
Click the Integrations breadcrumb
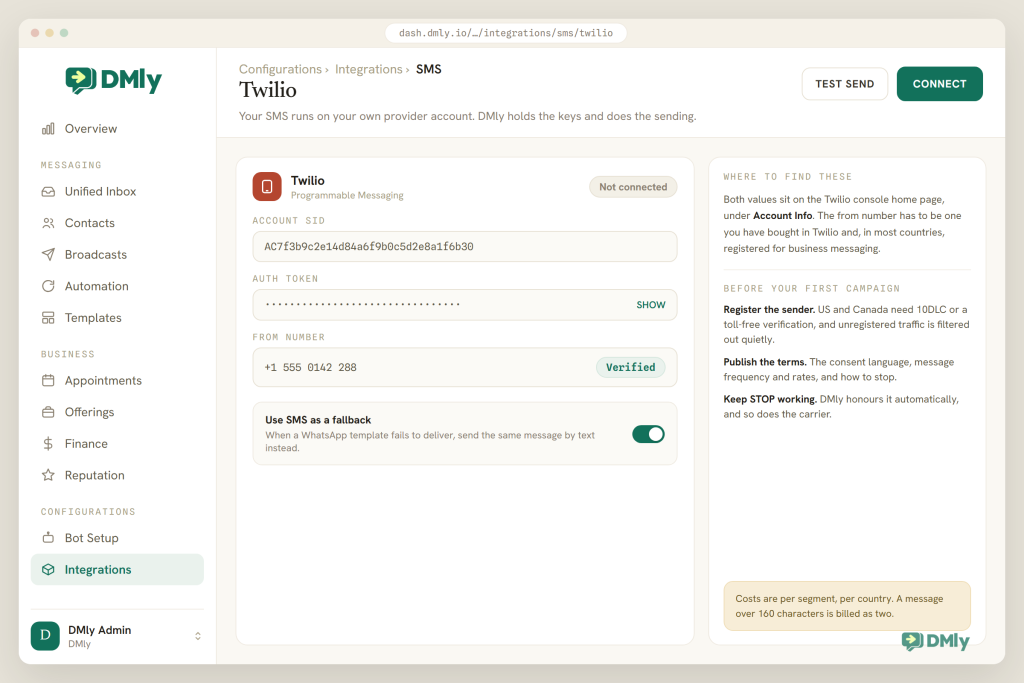click(369, 69)
